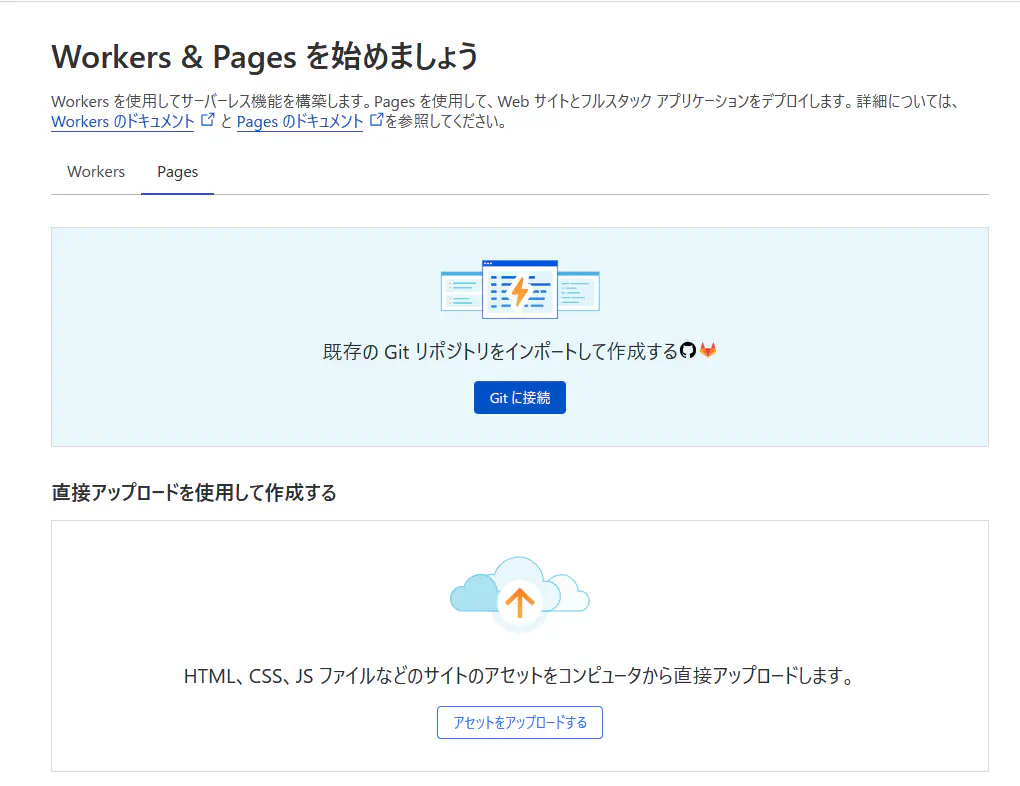
Task: Click external-link icon after Workers のドキュメント
Action: point(208,120)
